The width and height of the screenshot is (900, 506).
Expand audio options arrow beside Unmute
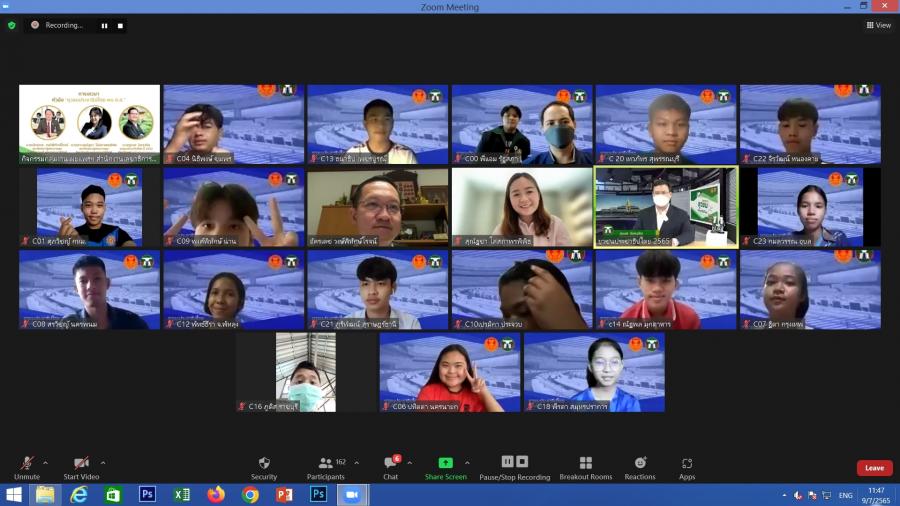click(x=45, y=463)
